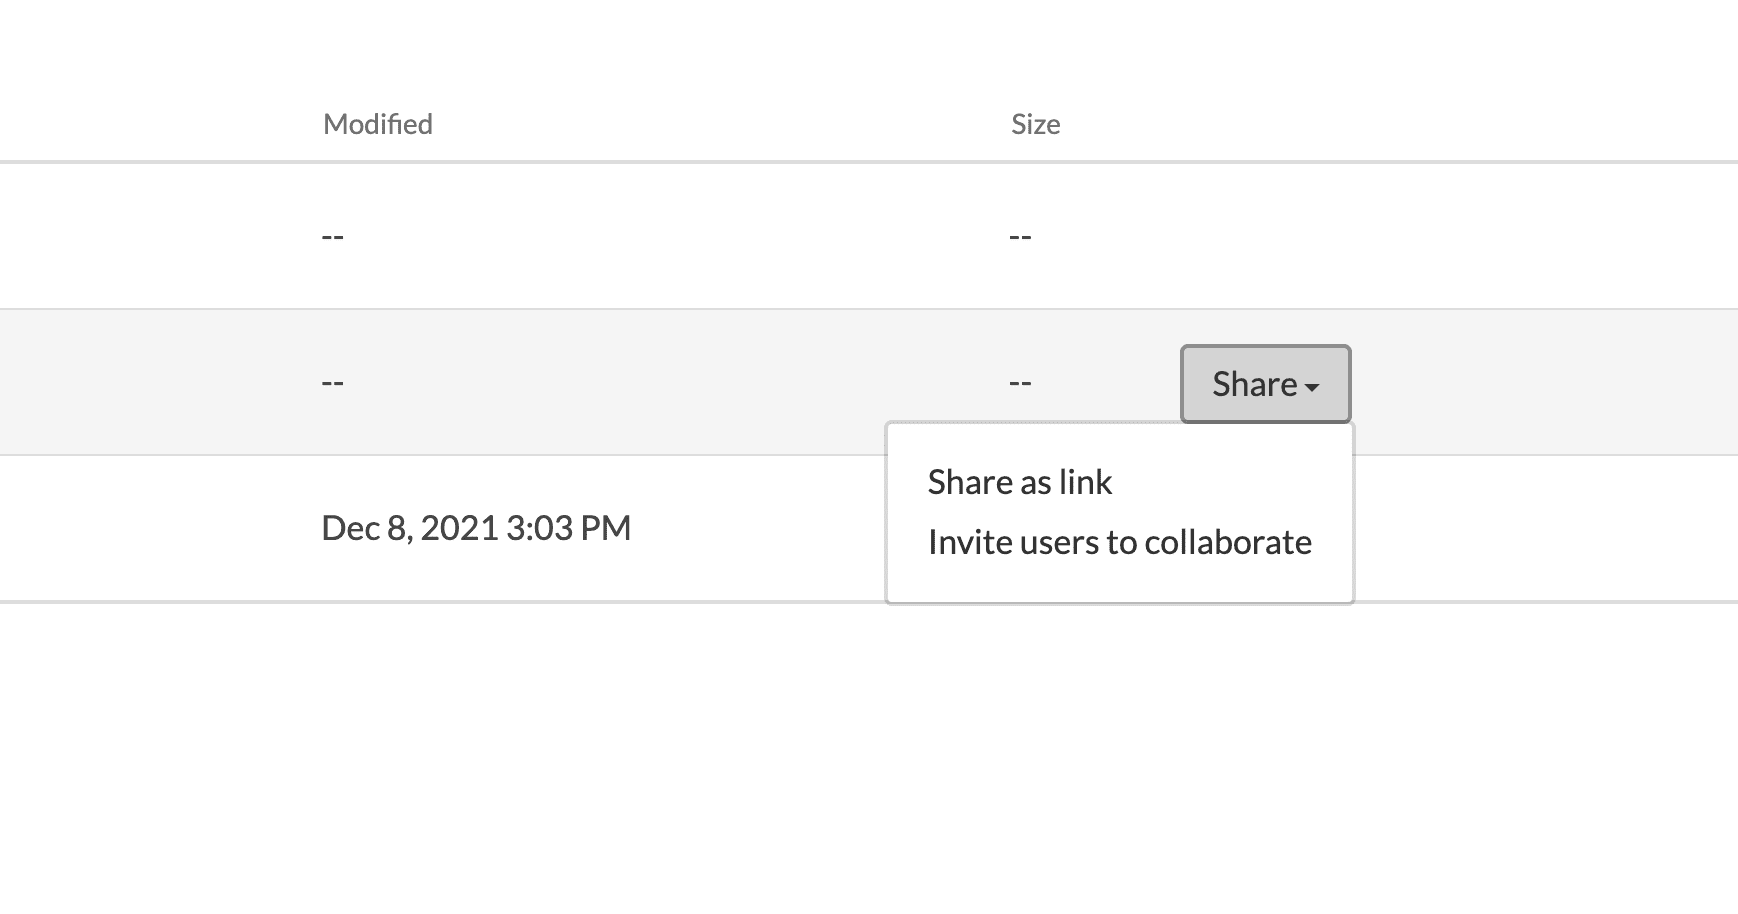Choose Share as link from menu

1019,482
